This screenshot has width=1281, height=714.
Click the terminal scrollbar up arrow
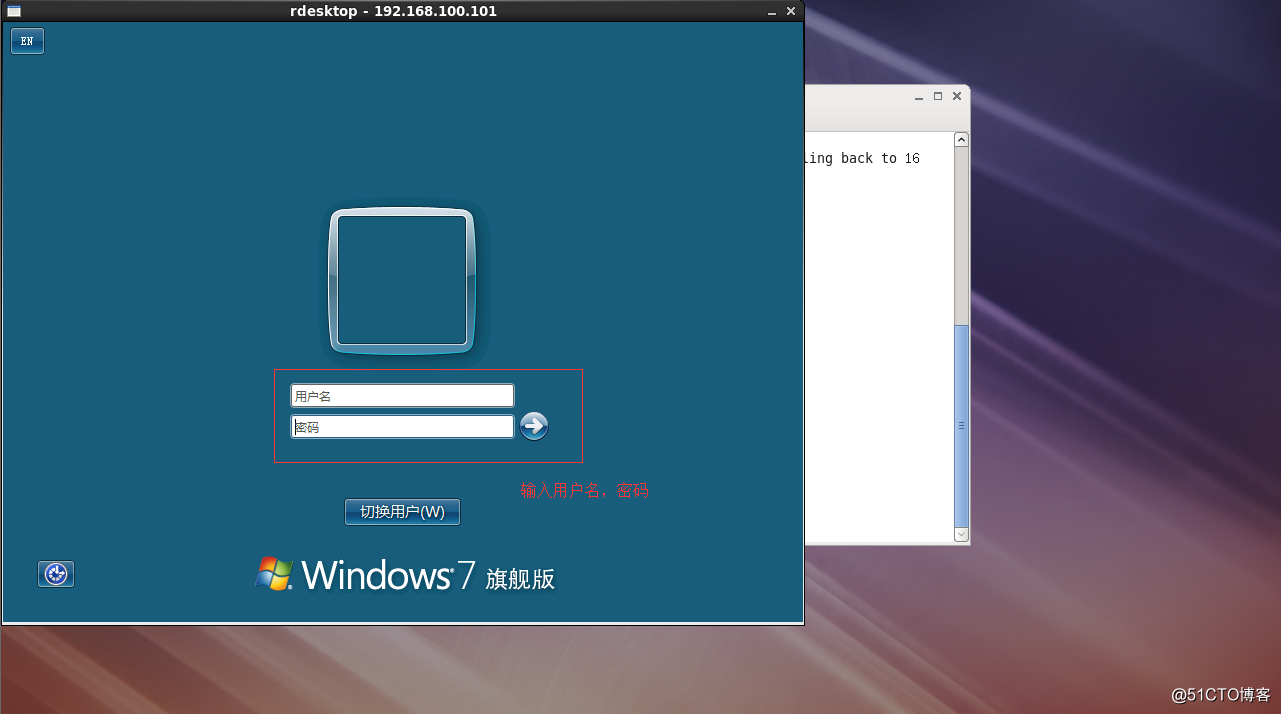pos(961,140)
